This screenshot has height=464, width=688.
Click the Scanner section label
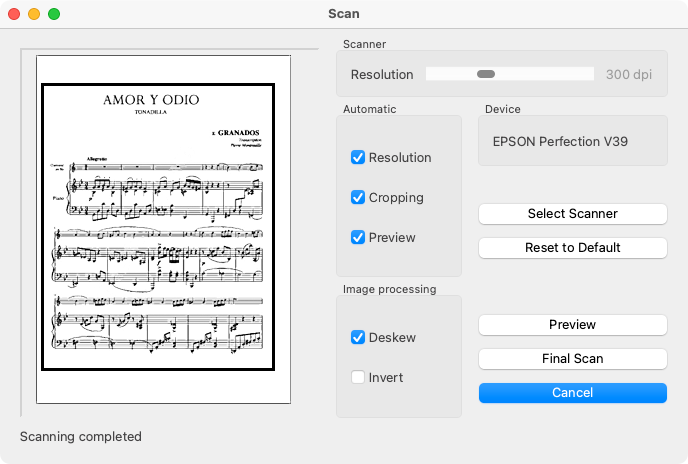pos(364,44)
